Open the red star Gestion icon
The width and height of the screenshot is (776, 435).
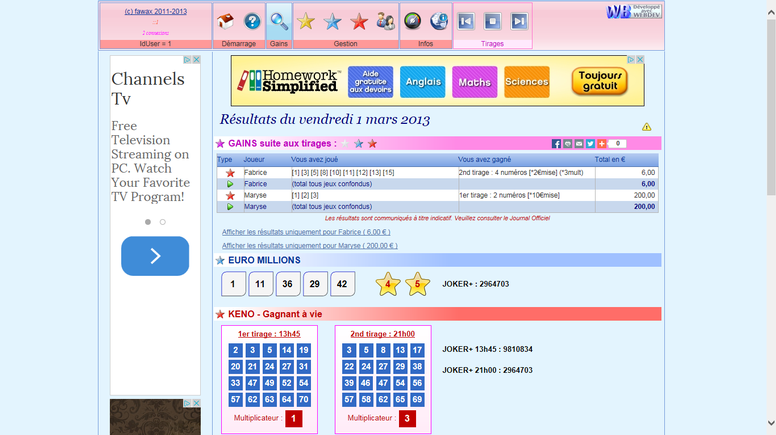(359, 21)
